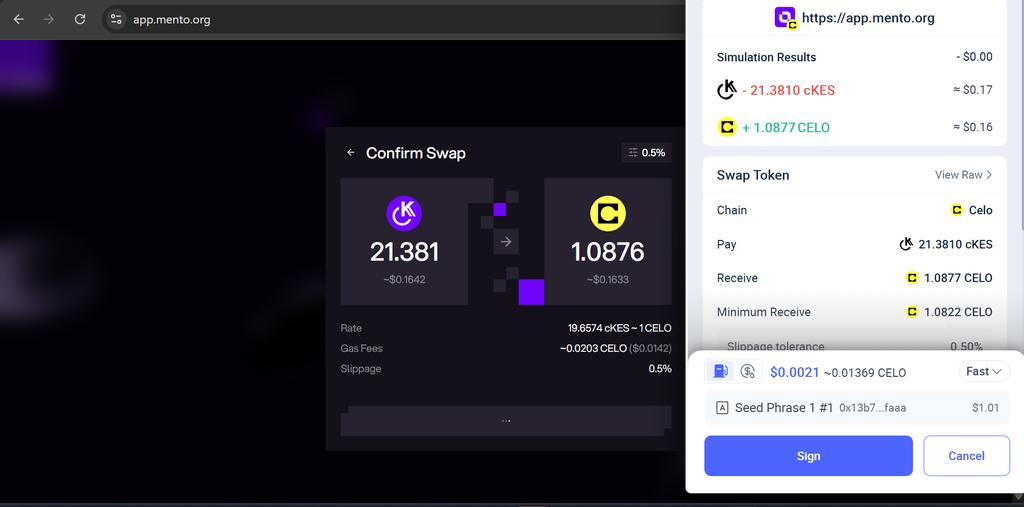Click the wallet popup scrollbar
Image resolution: width=1024 pixels, height=507 pixels.
point(1021,114)
